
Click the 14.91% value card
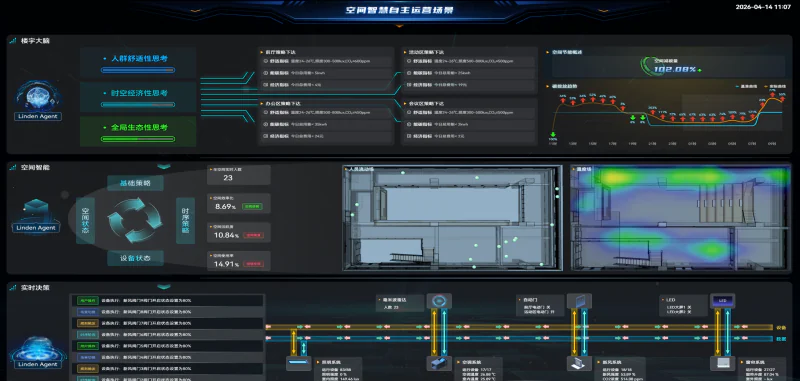pyautogui.click(x=239, y=261)
